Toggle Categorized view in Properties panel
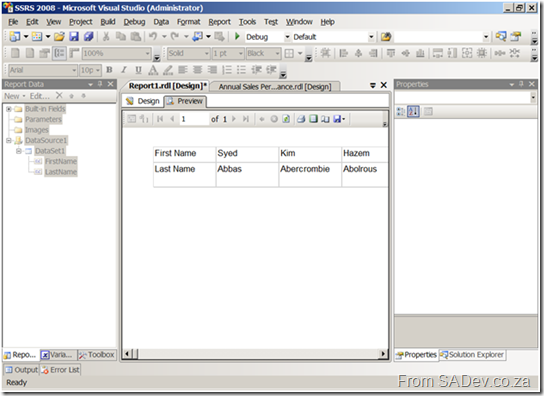Screen dimensions: 544x396 [401, 111]
